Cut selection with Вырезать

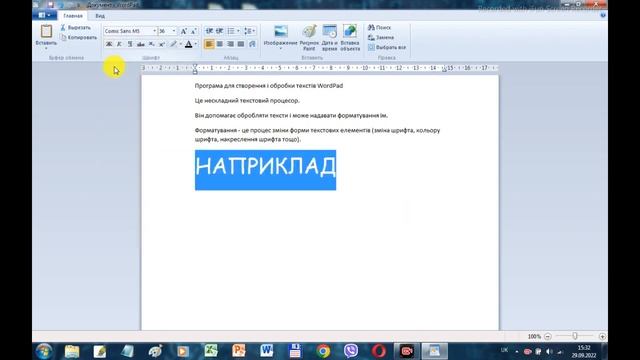point(76,27)
